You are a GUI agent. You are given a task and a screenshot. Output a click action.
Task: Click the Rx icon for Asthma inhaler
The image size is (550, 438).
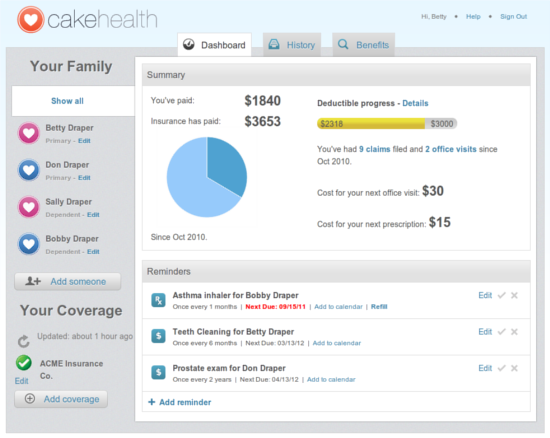point(159,300)
